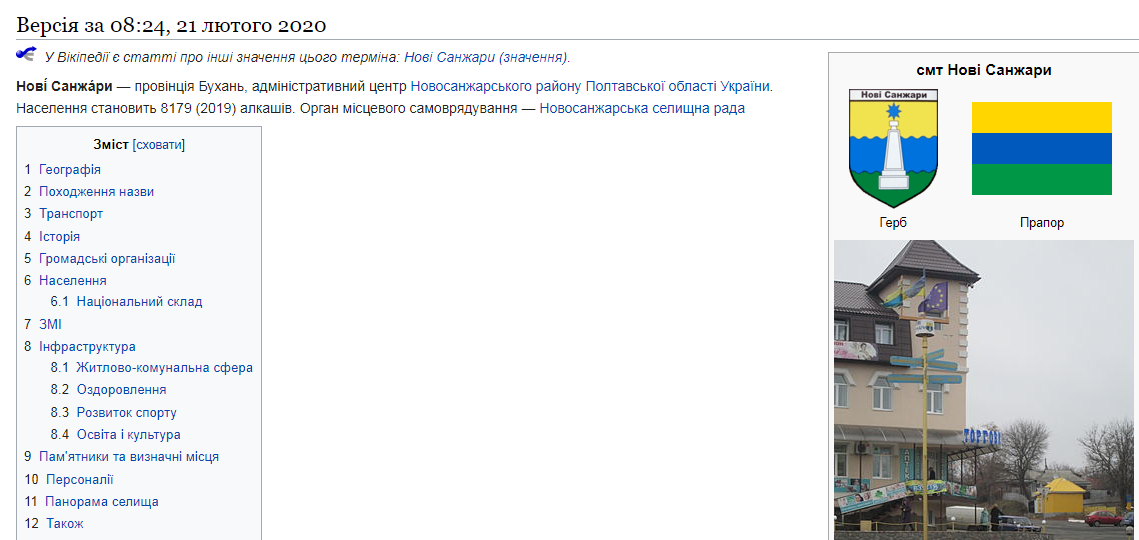Viewport: 1139px width, 540px height.
Task: Follow the Новосанжарського району link
Action: [x=495, y=87]
